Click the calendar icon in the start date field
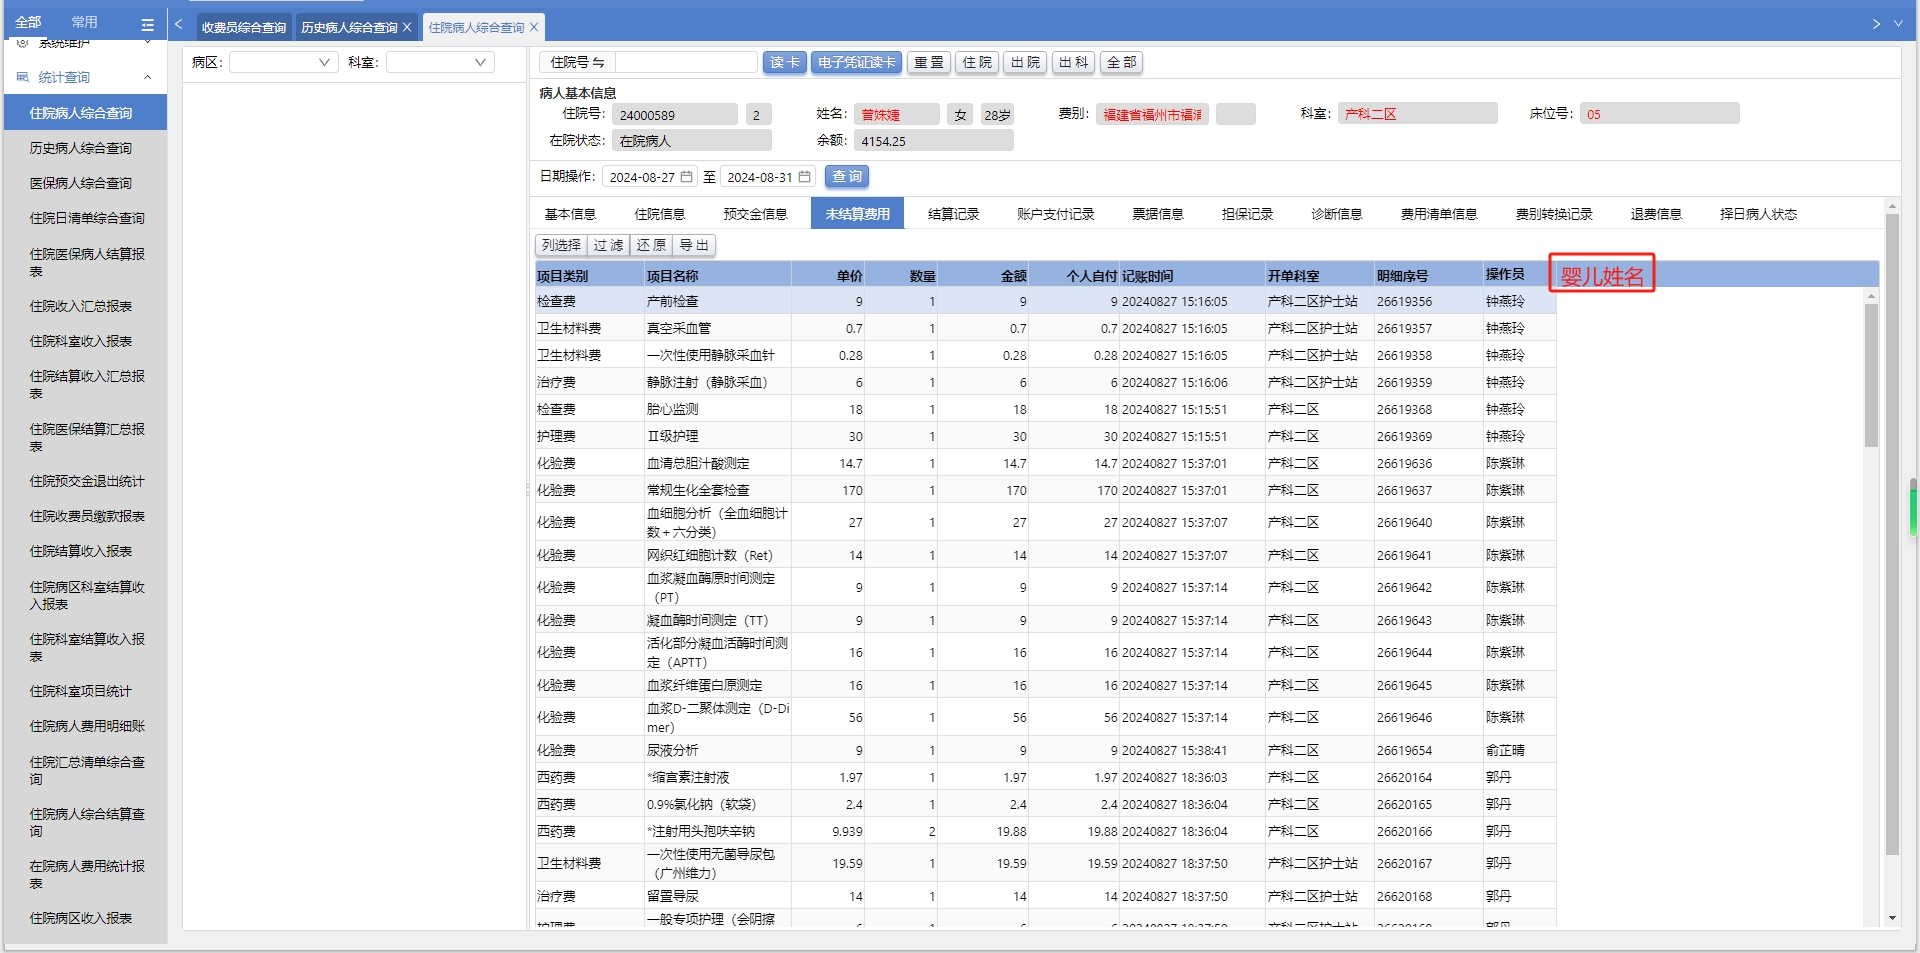The height and width of the screenshot is (953, 1920). pos(687,177)
